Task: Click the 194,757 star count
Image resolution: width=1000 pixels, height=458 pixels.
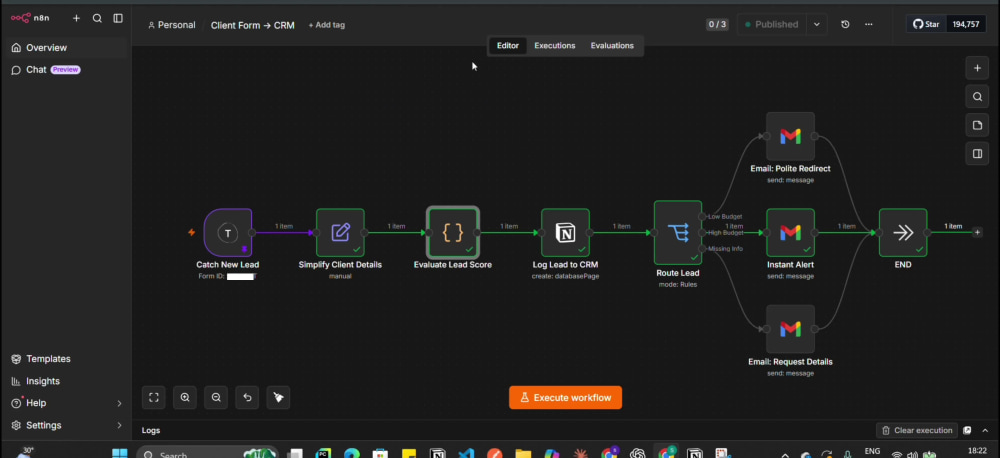Action: (966, 24)
